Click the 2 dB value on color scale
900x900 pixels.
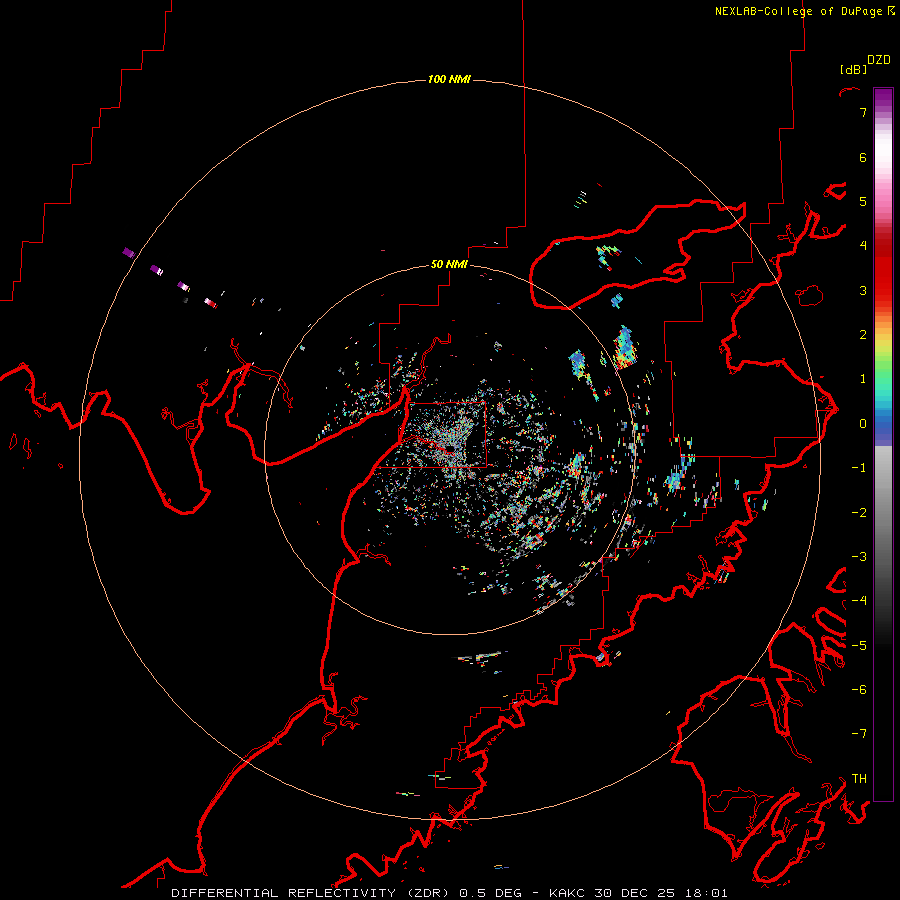[x=863, y=335]
